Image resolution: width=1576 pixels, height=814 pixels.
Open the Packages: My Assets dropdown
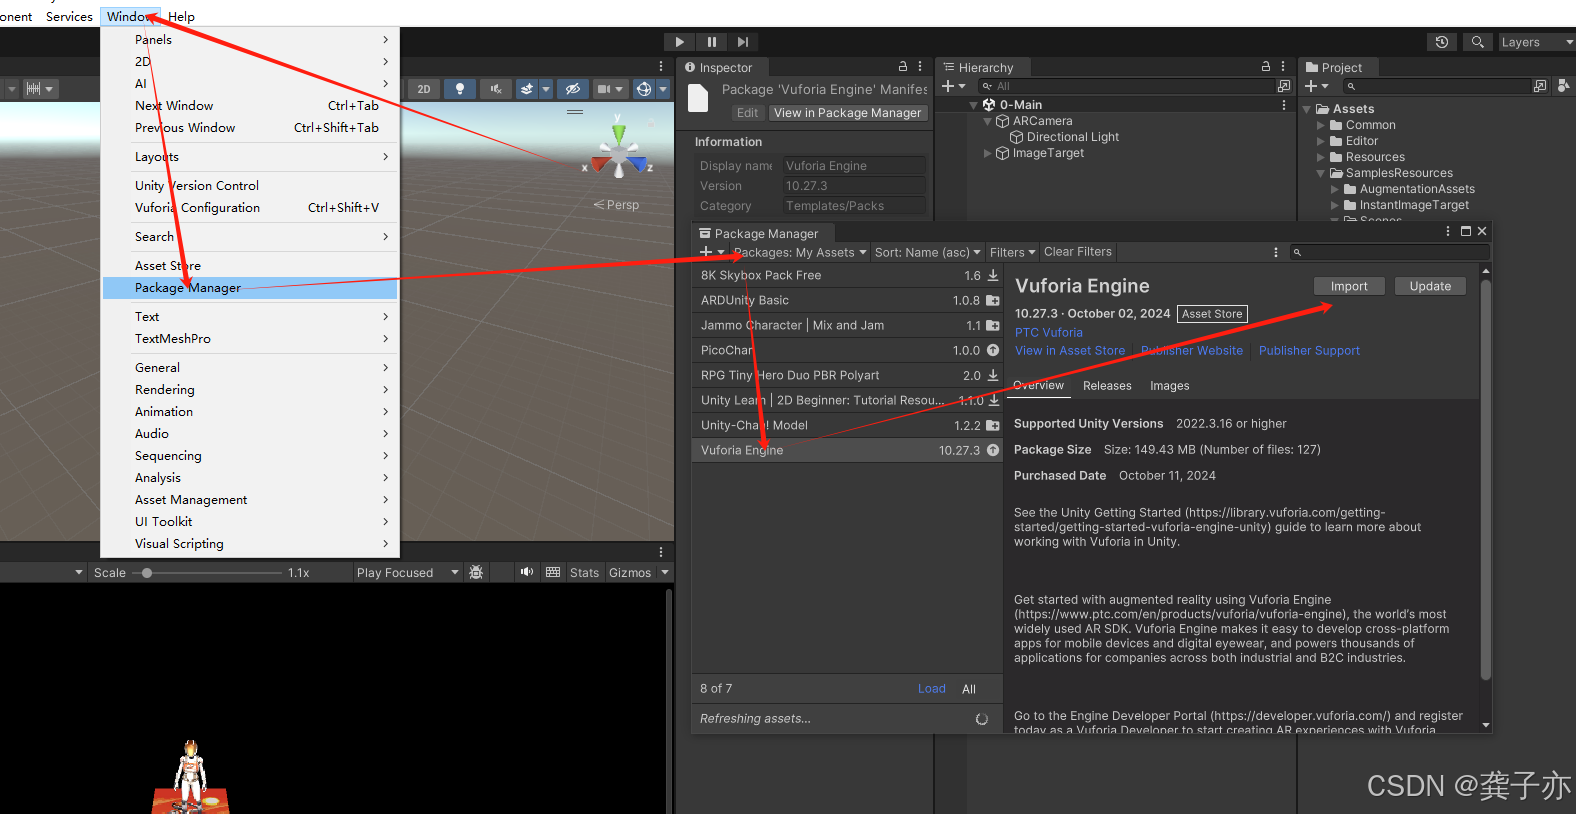tap(800, 252)
